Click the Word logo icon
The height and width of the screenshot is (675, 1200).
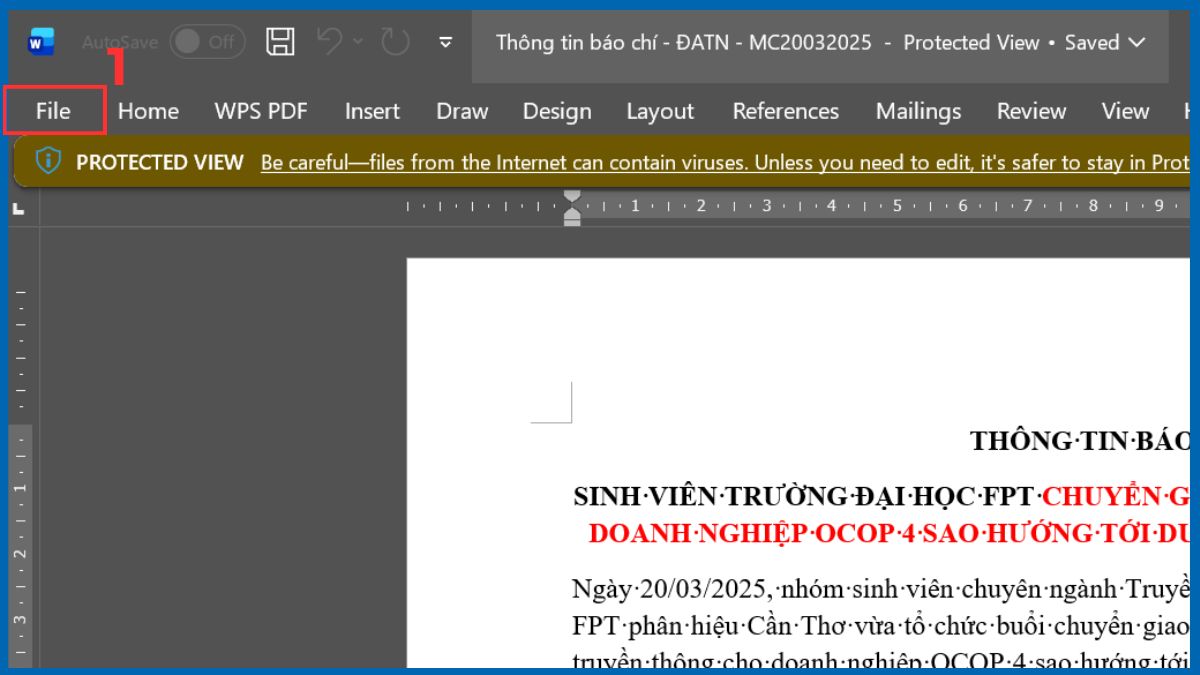(x=40, y=41)
